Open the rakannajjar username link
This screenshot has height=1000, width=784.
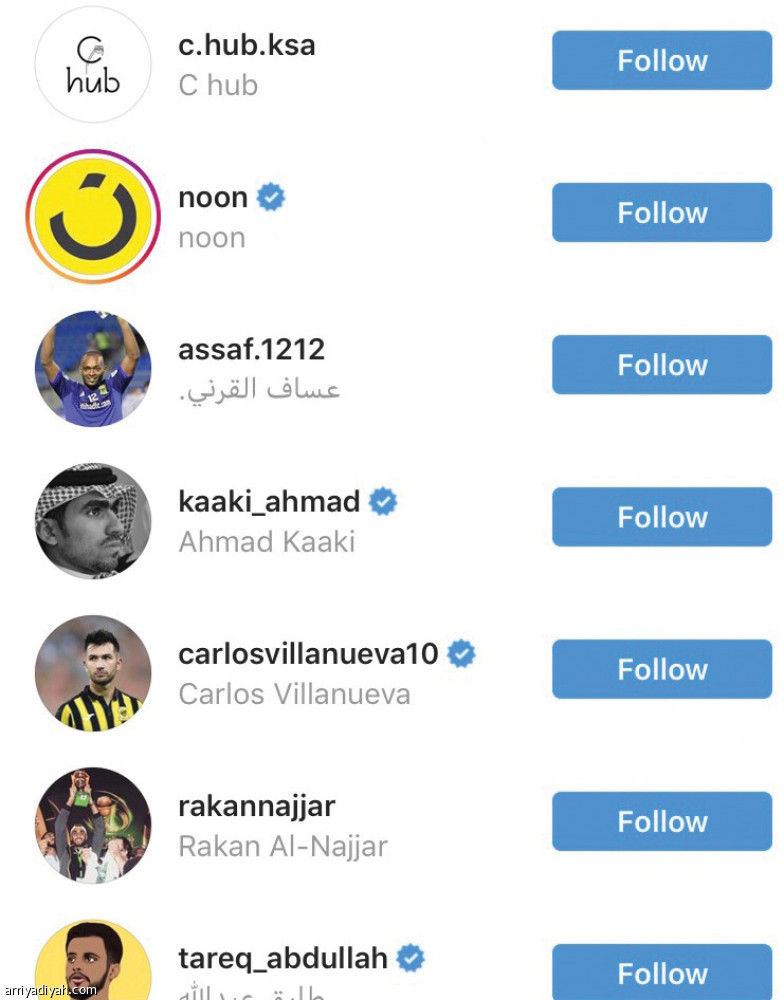coord(256,806)
